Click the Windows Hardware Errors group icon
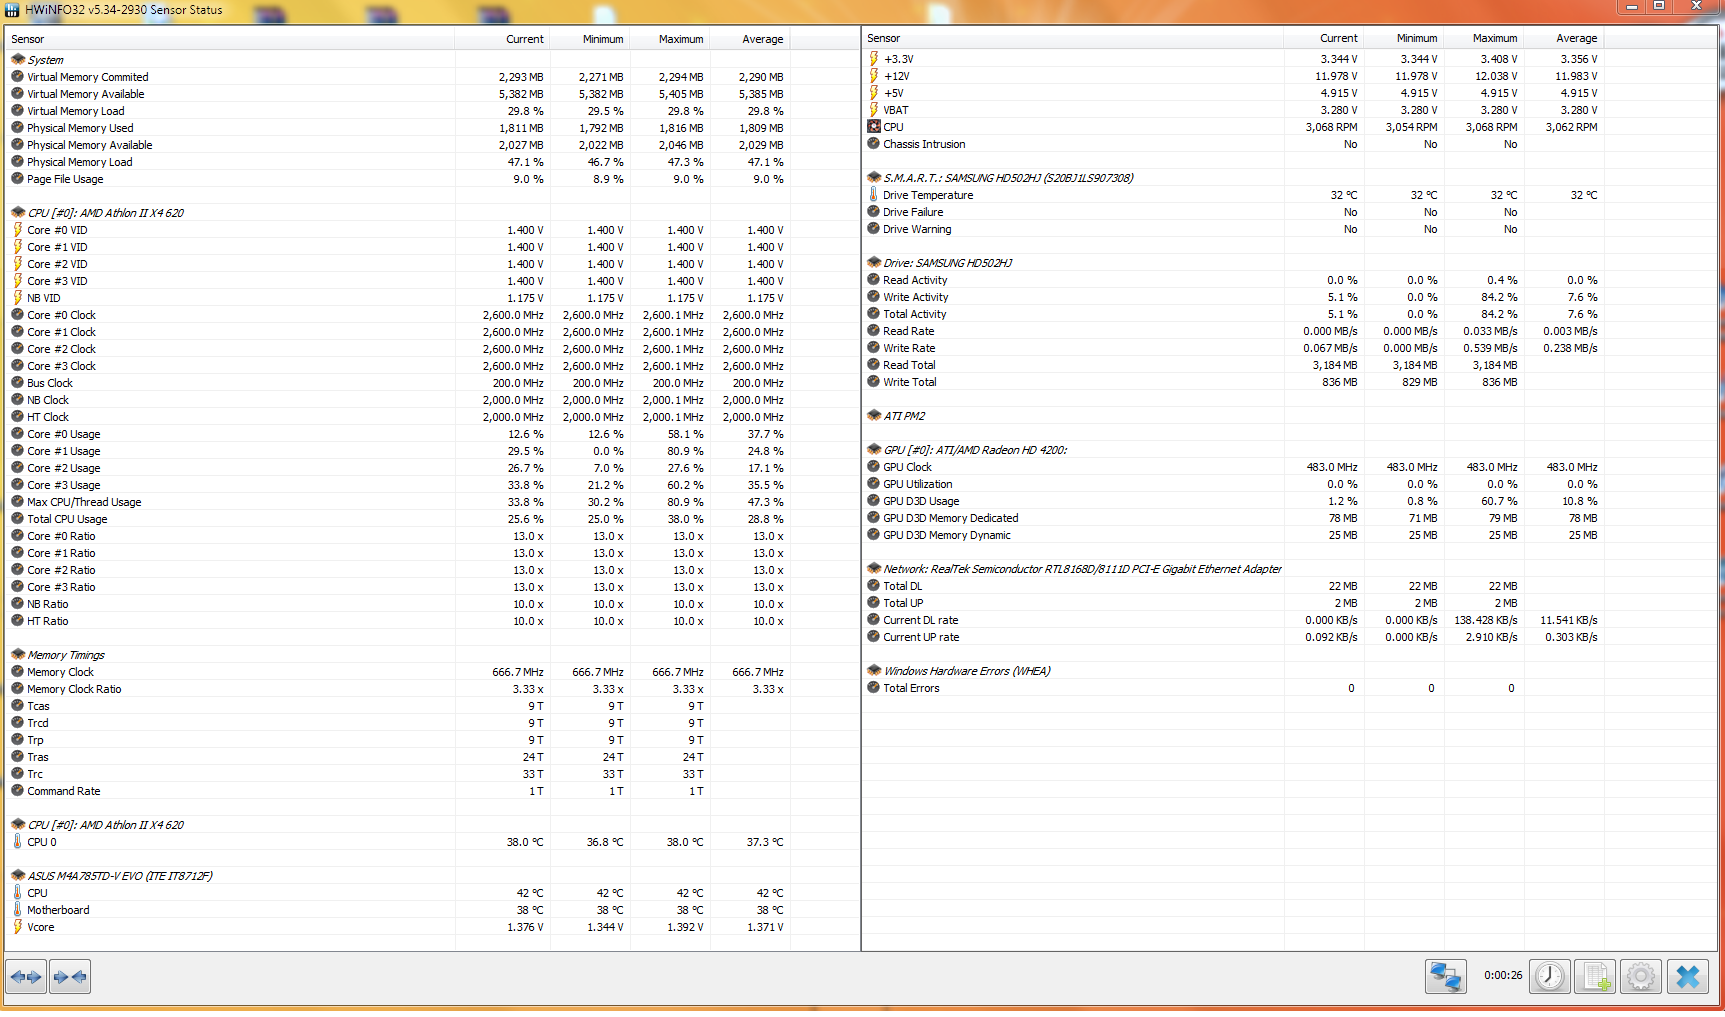This screenshot has width=1725, height=1017. click(x=874, y=671)
